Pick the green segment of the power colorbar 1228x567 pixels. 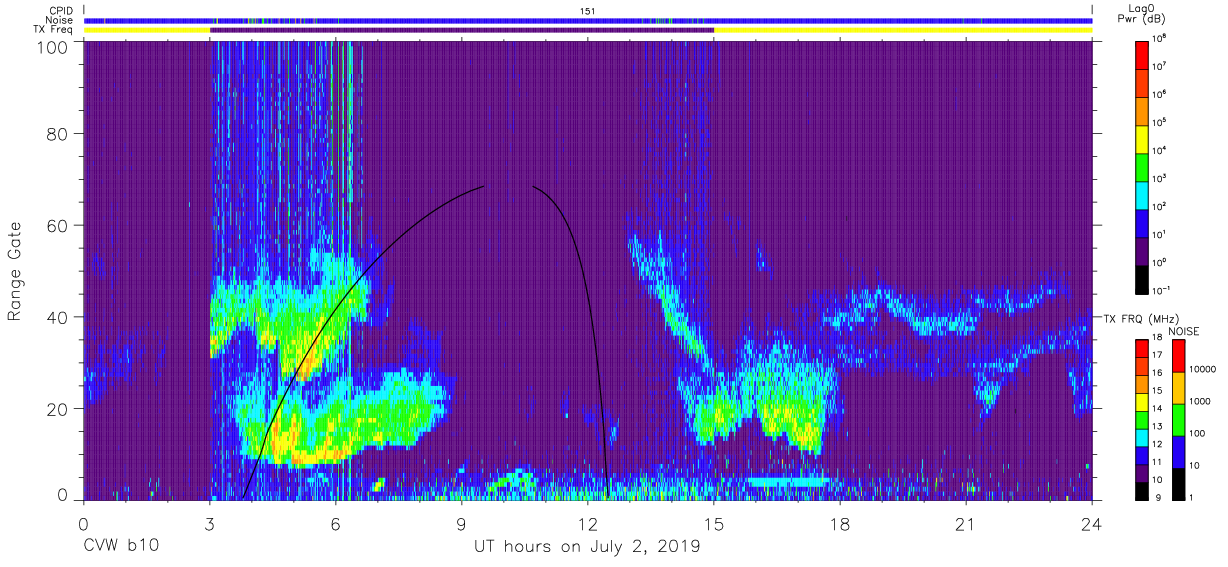pos(1143,166)
